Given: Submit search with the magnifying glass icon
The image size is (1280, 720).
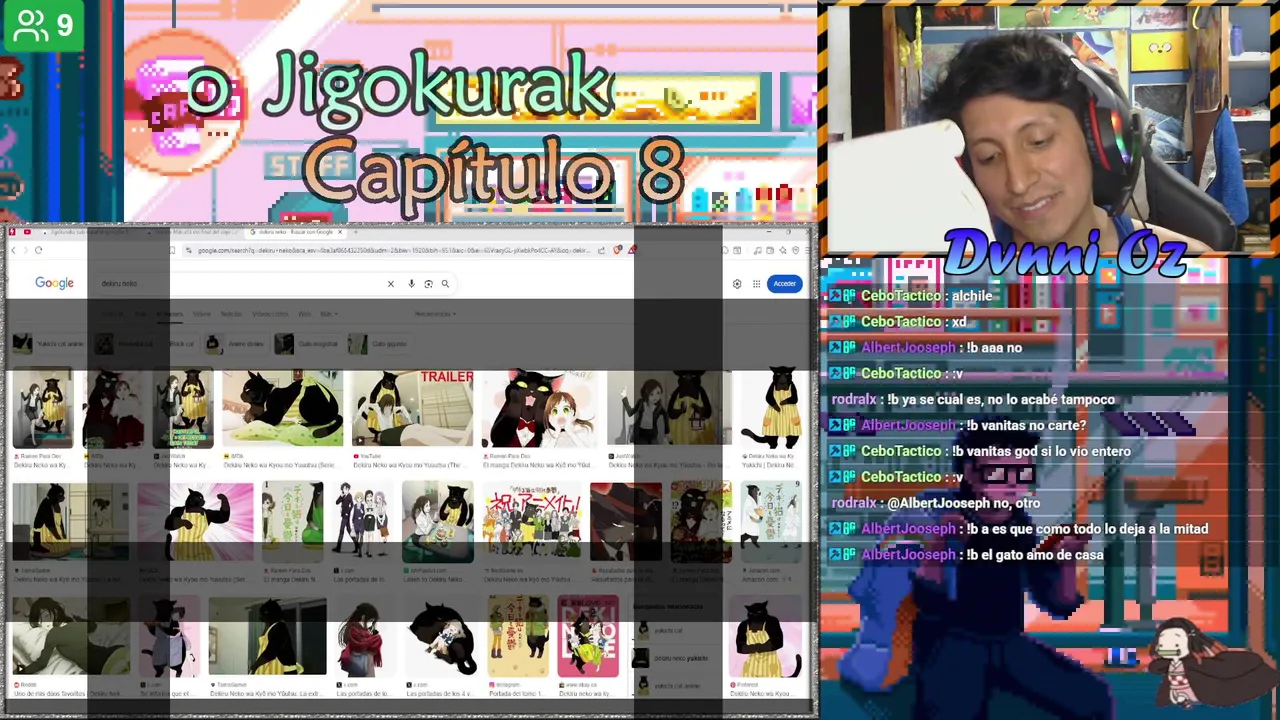Looking at the screenshot, I should click(x=445, y=284).
